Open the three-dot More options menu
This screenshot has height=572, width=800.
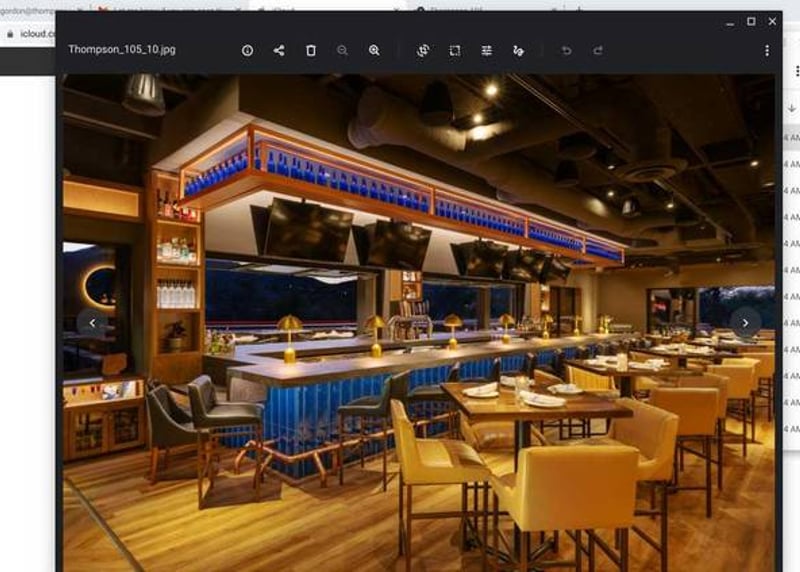tap(767, 50)
